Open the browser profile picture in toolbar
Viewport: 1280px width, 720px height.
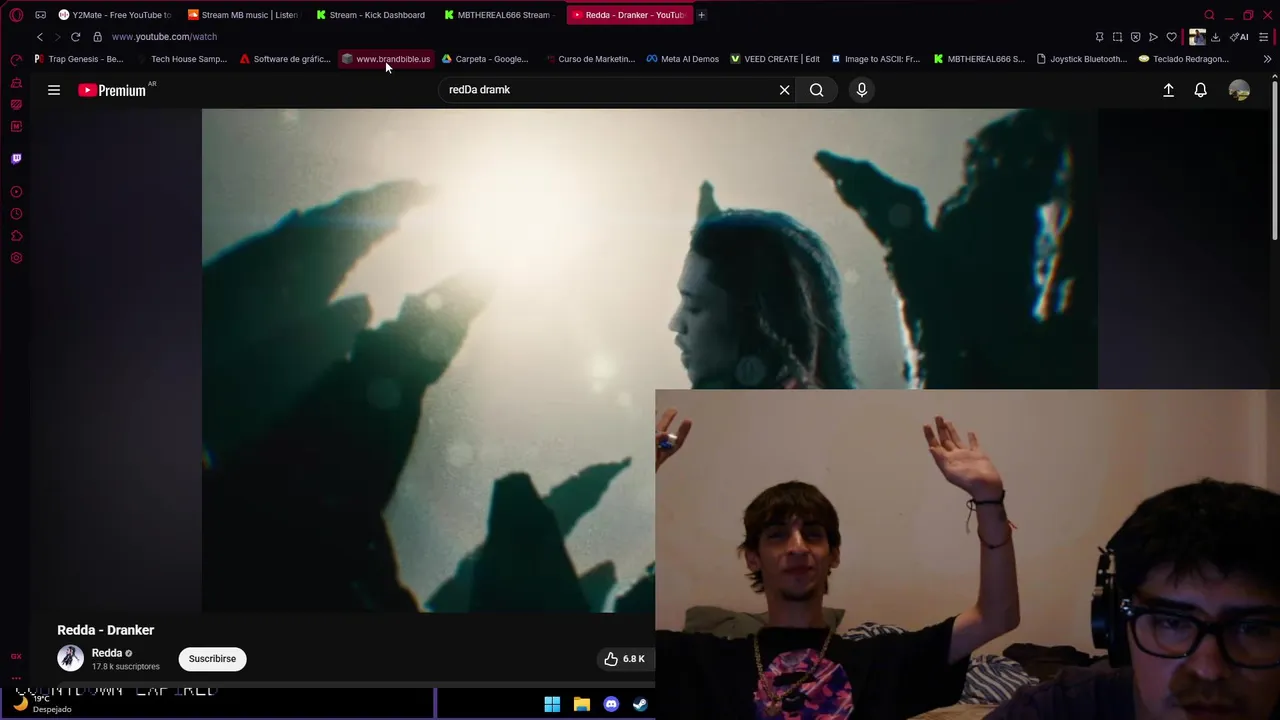point(1196,37)
